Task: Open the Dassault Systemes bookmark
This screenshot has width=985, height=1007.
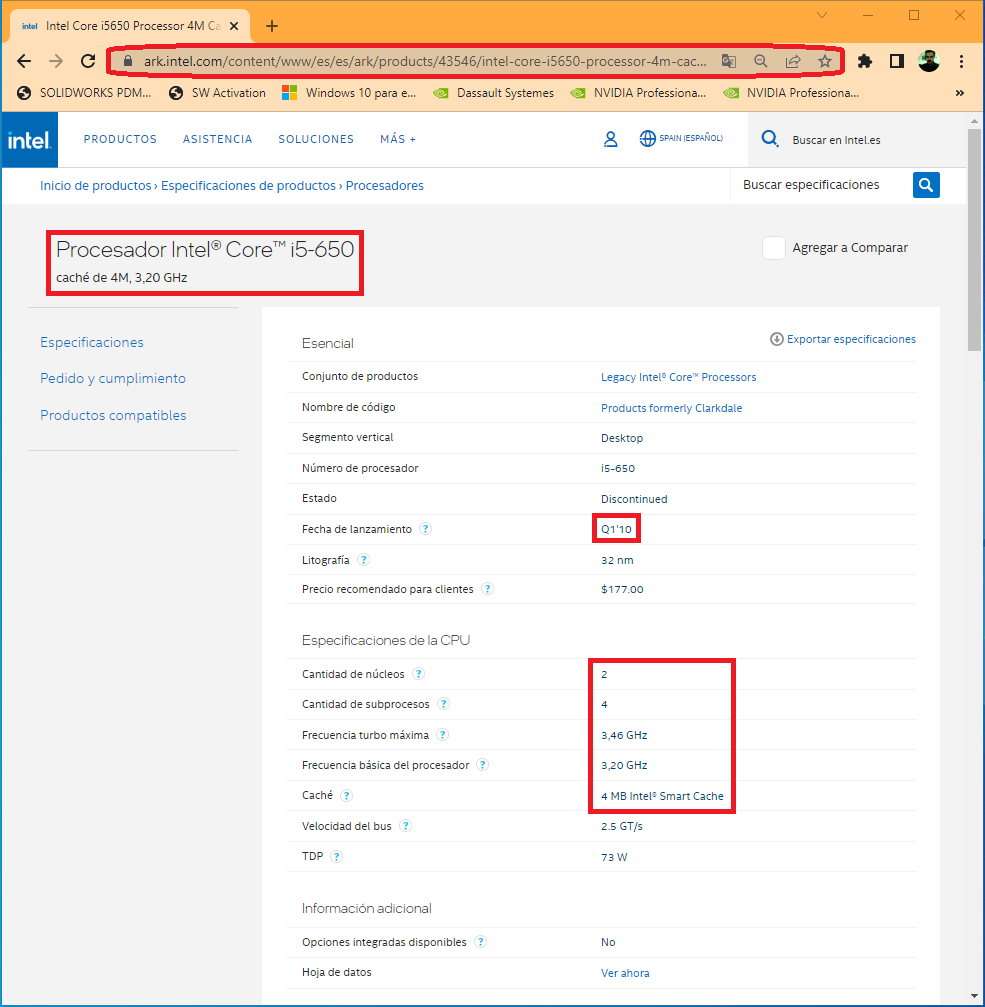Action: (494, 93)
